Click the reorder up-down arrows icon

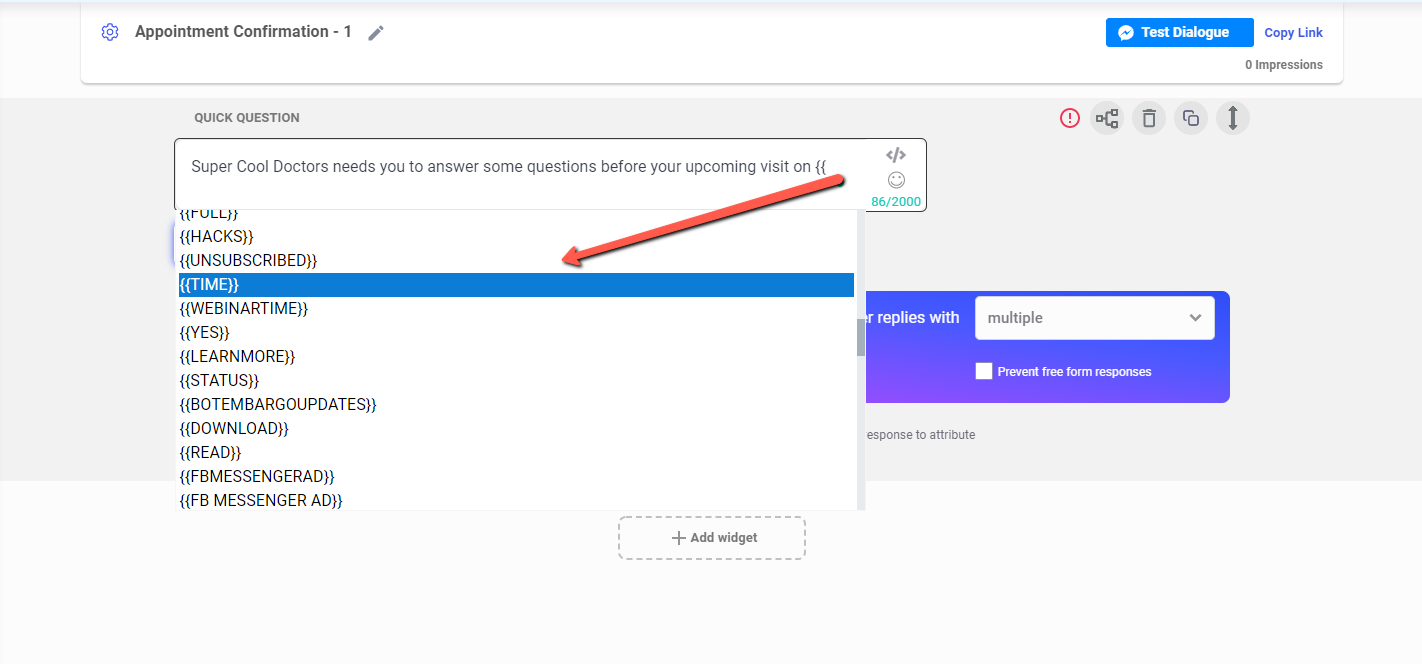[x=1232, y=118]
